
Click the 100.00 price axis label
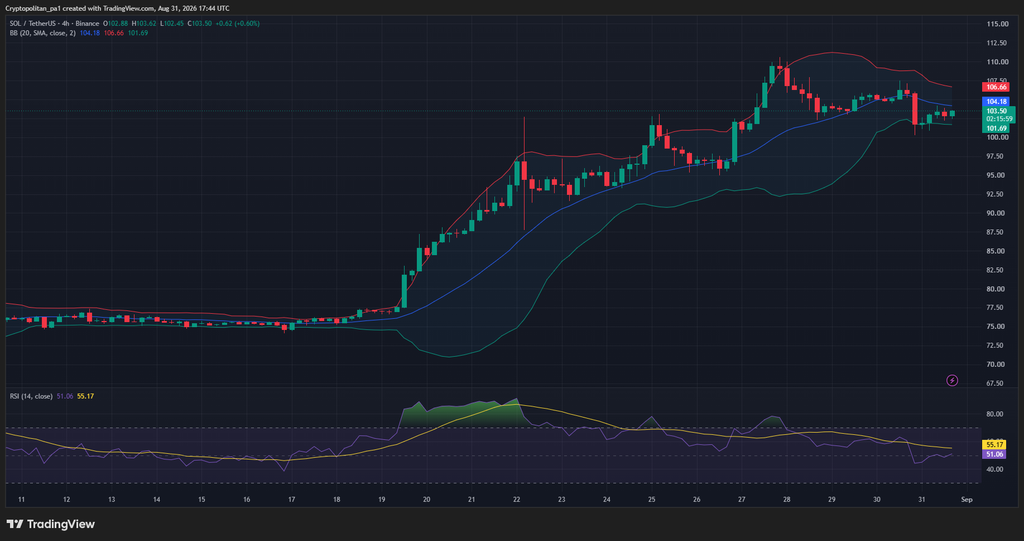[x=997, y=137]
